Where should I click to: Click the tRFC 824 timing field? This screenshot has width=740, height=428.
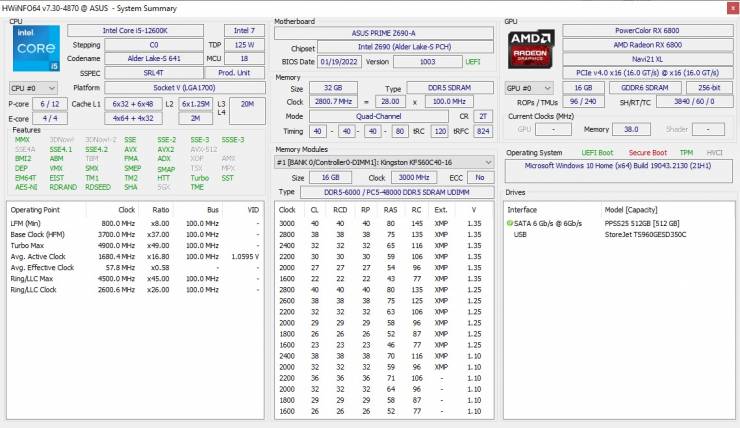(483, 131)
